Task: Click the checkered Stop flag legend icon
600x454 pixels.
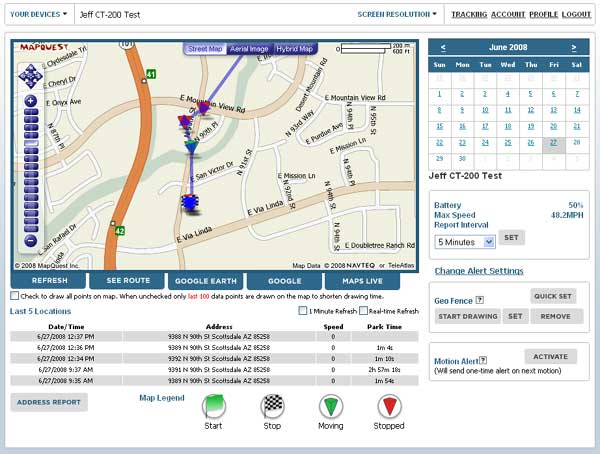Action: (272, 407)
